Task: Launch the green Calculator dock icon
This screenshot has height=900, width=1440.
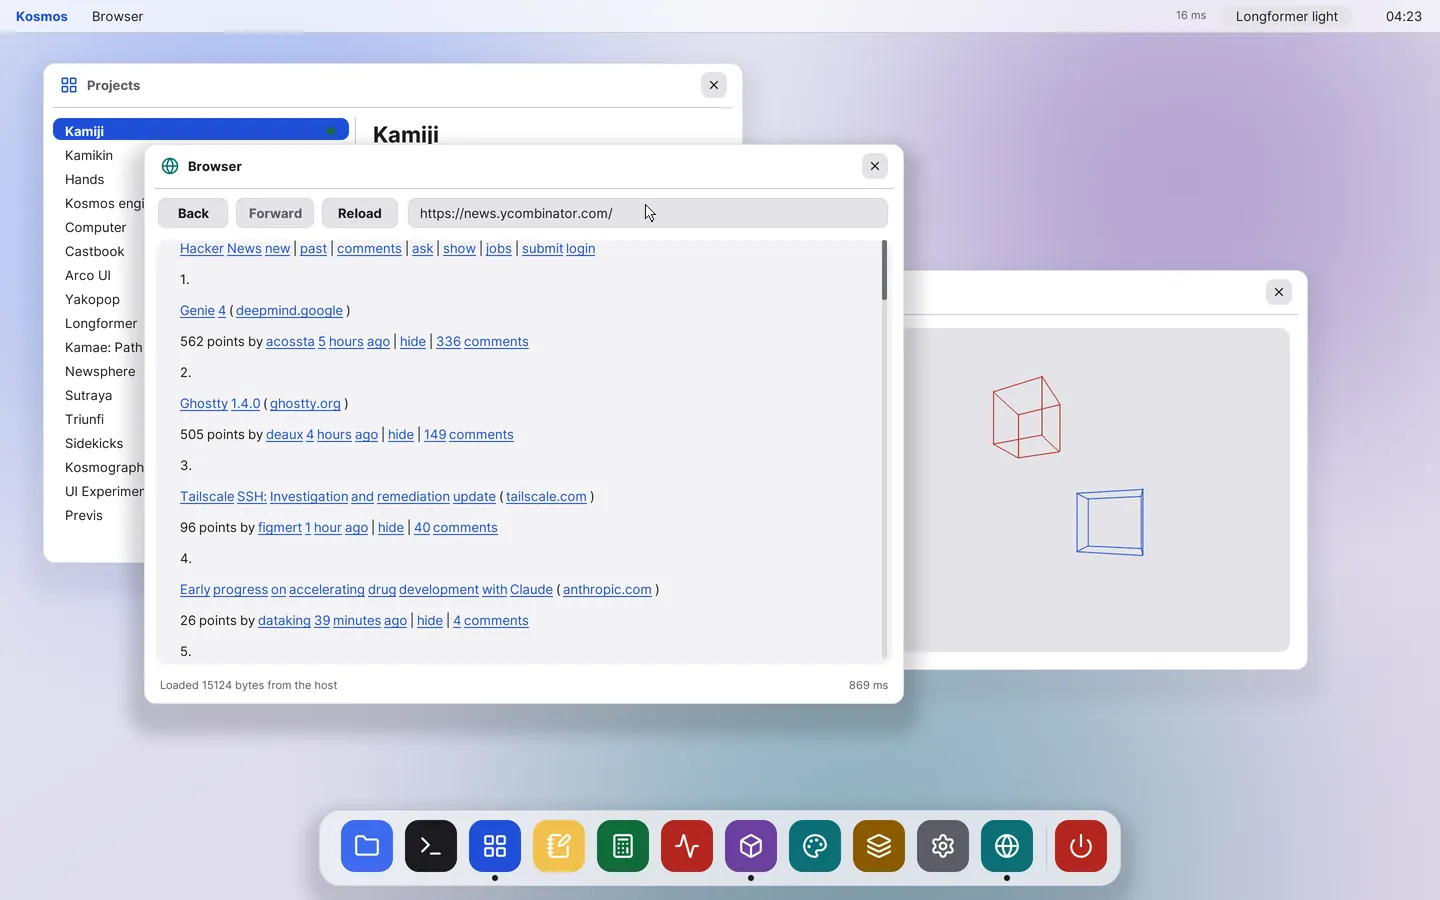Action: tap(623, 846)
